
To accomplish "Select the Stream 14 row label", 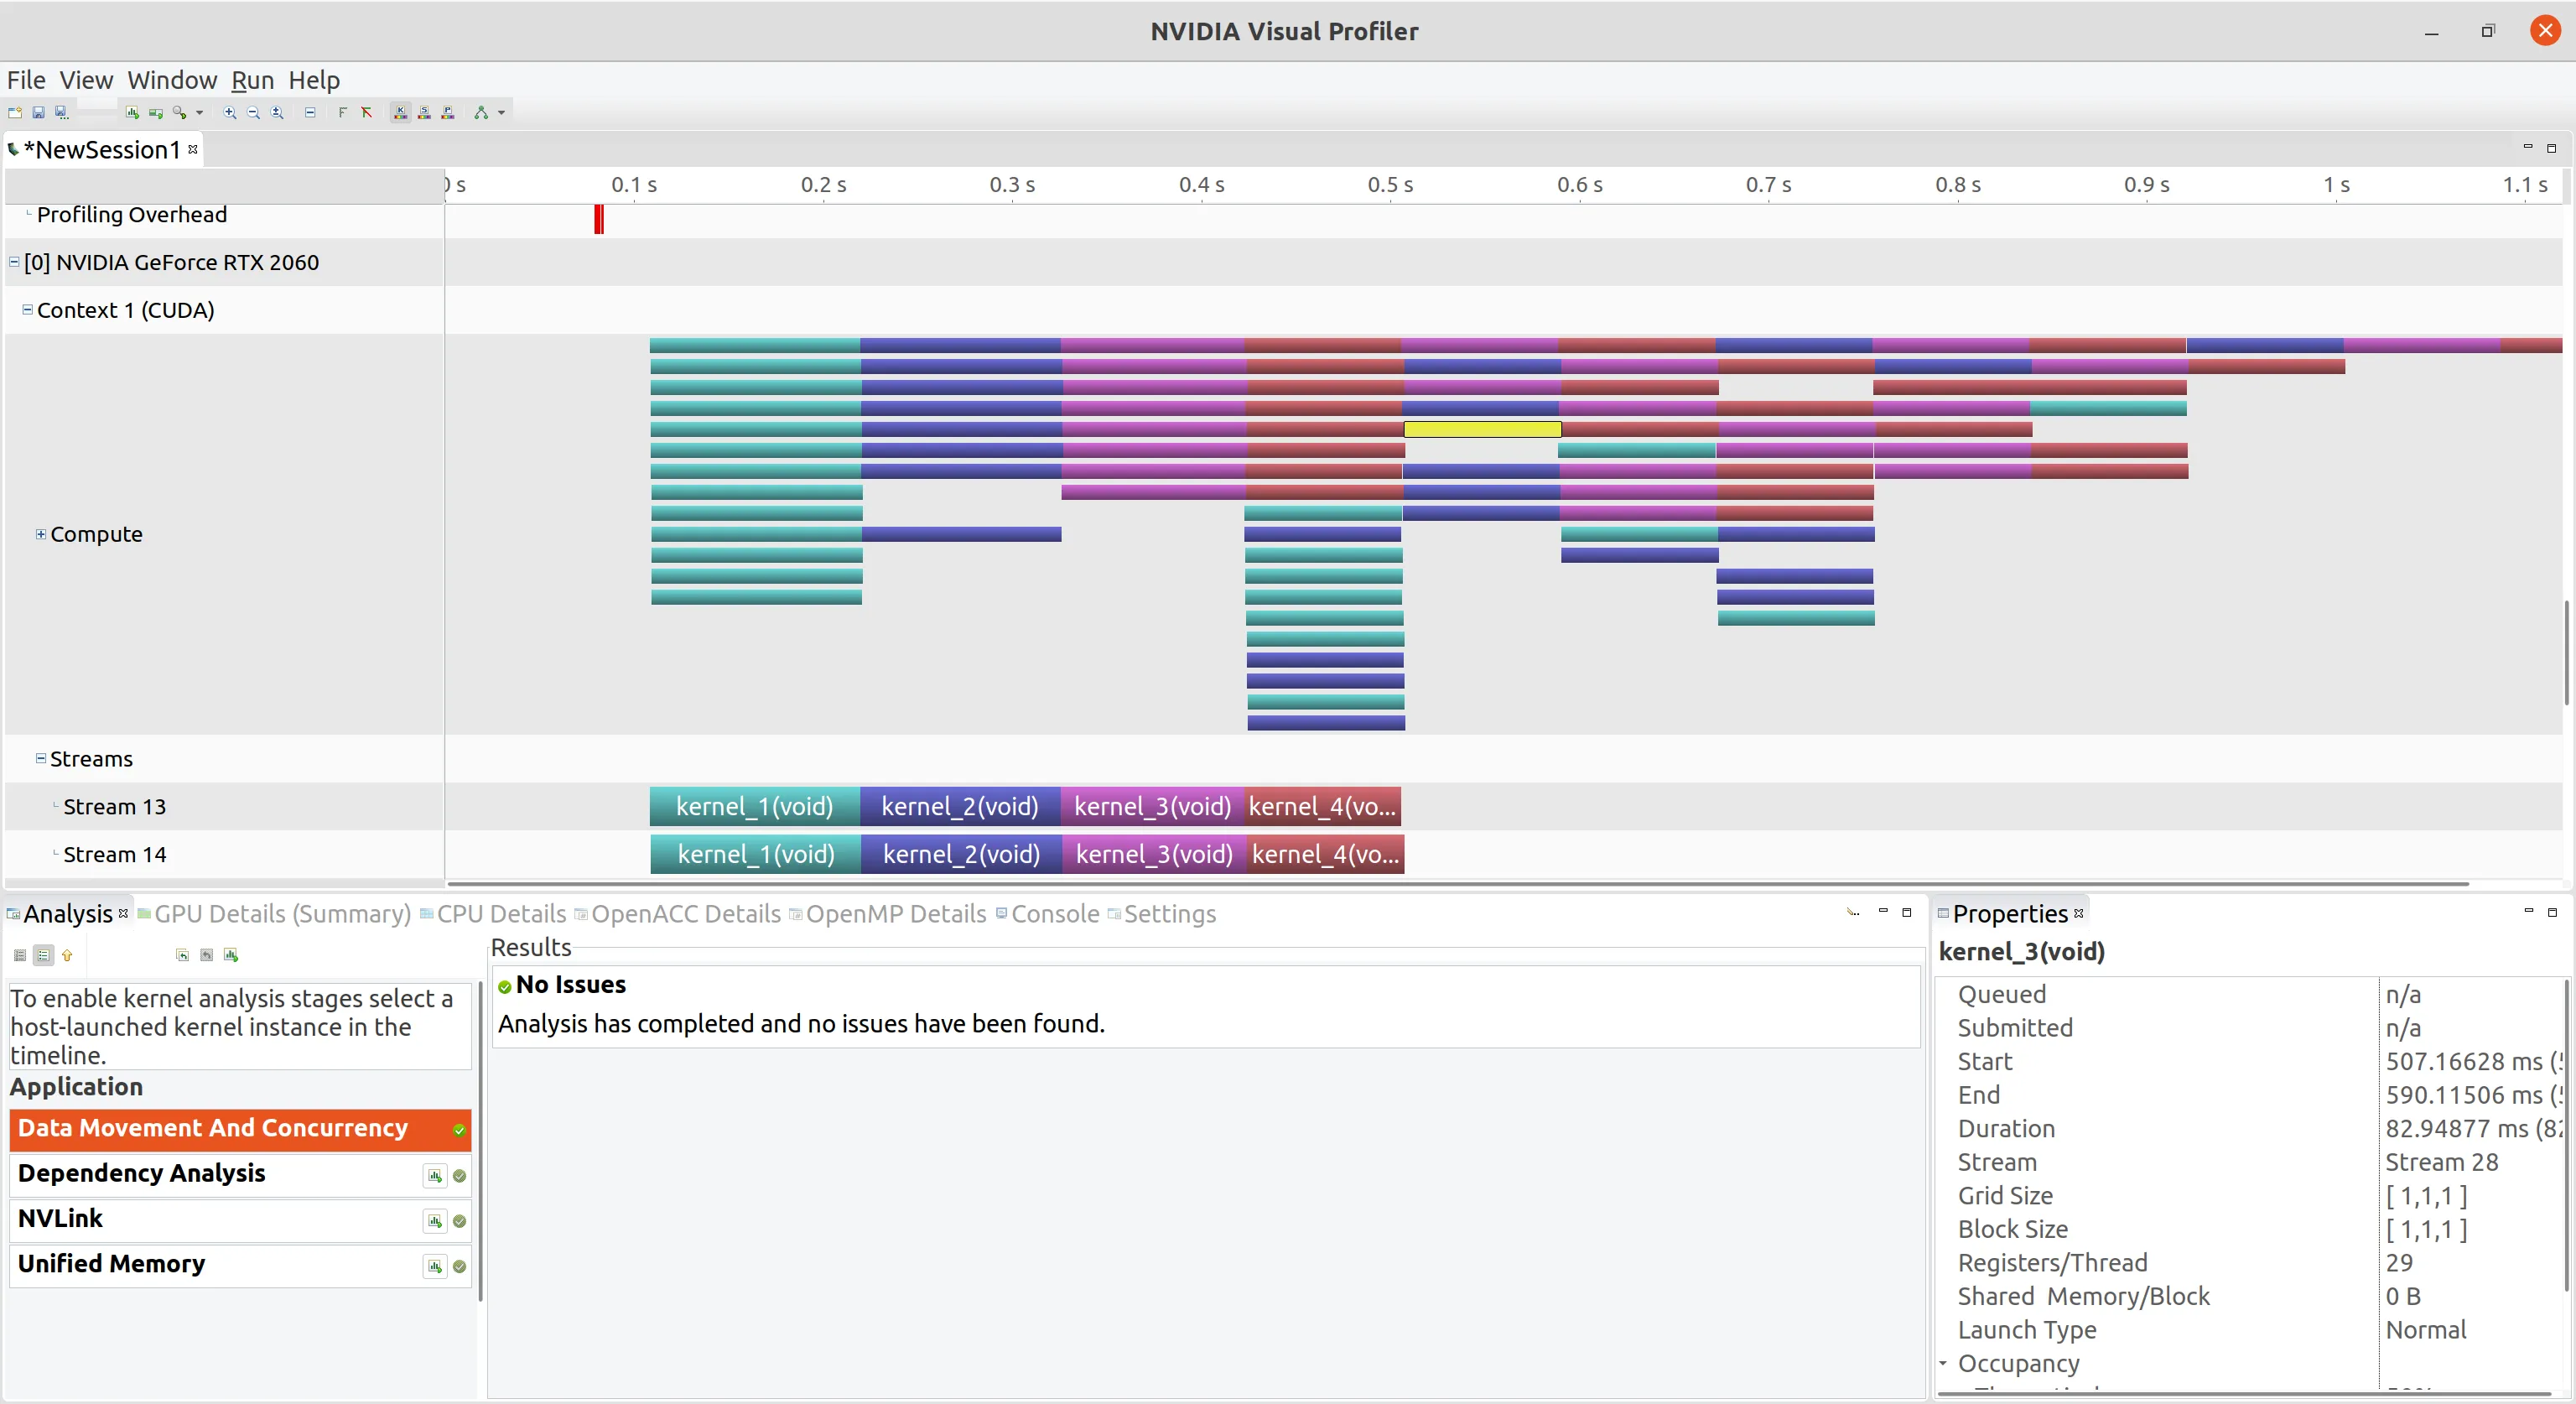I will click(115, 855).
